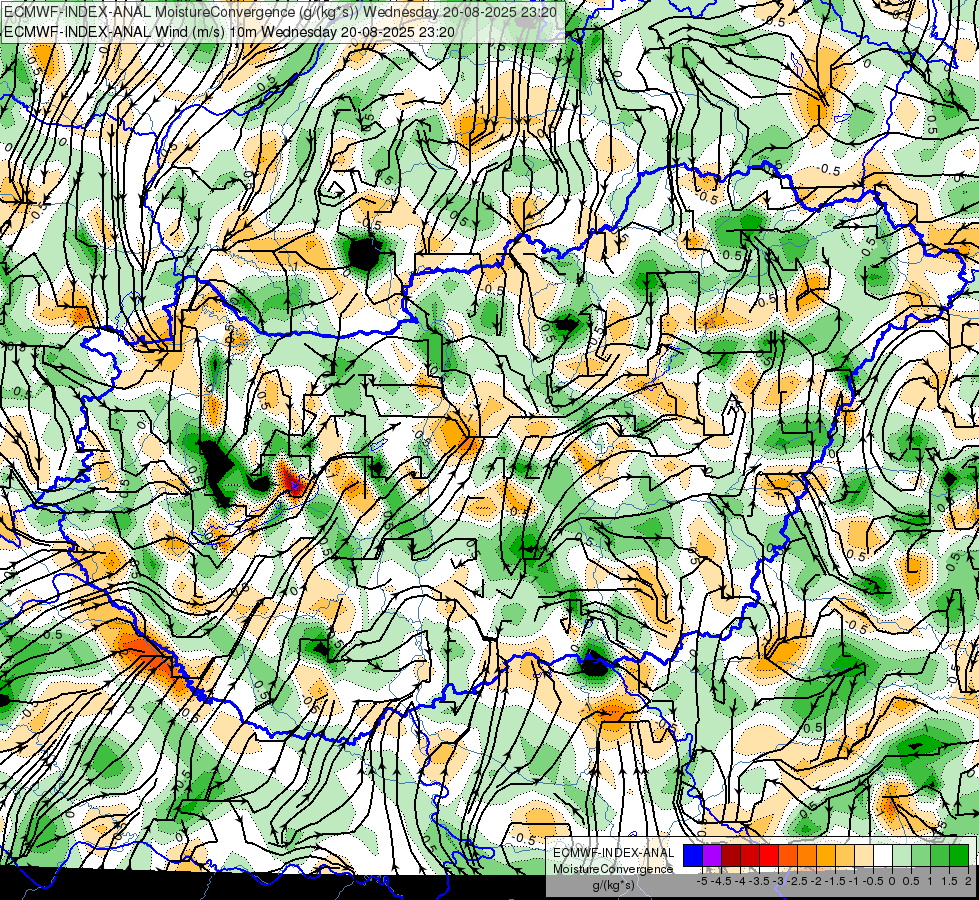This screenshot has width=979, height=900.
Task: Click the -4.5 tick label in legend
Action: coord(721,881)
